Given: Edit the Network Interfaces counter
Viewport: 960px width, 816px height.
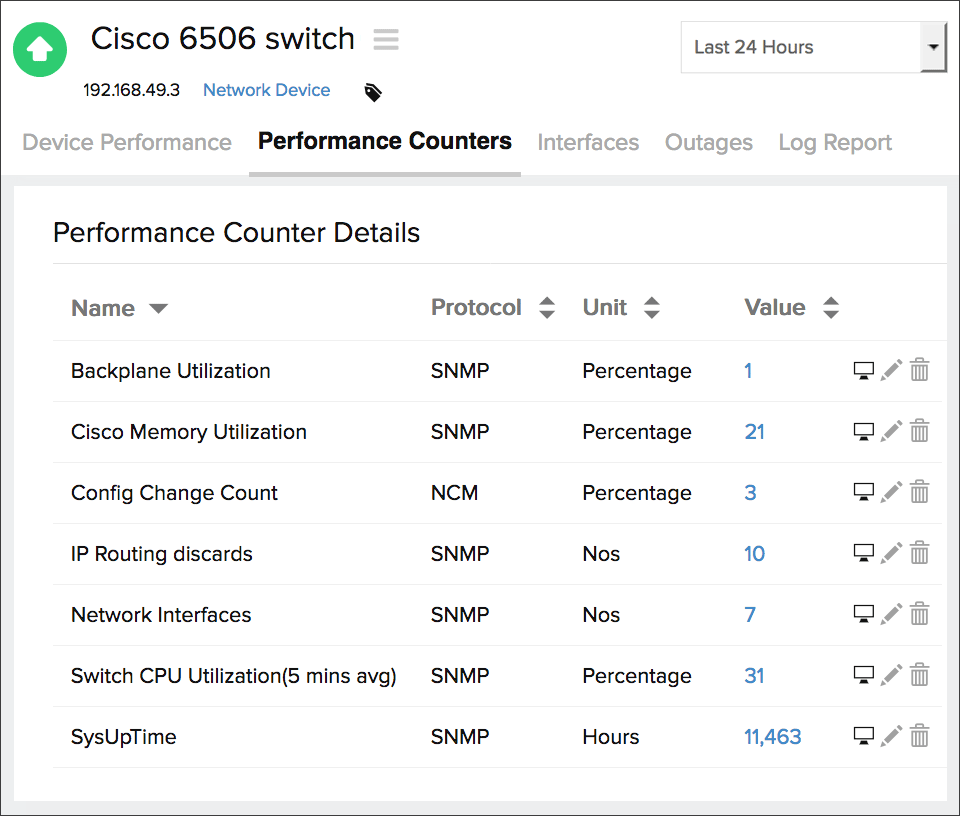Looking at the screenshot, I should point(891,614).
